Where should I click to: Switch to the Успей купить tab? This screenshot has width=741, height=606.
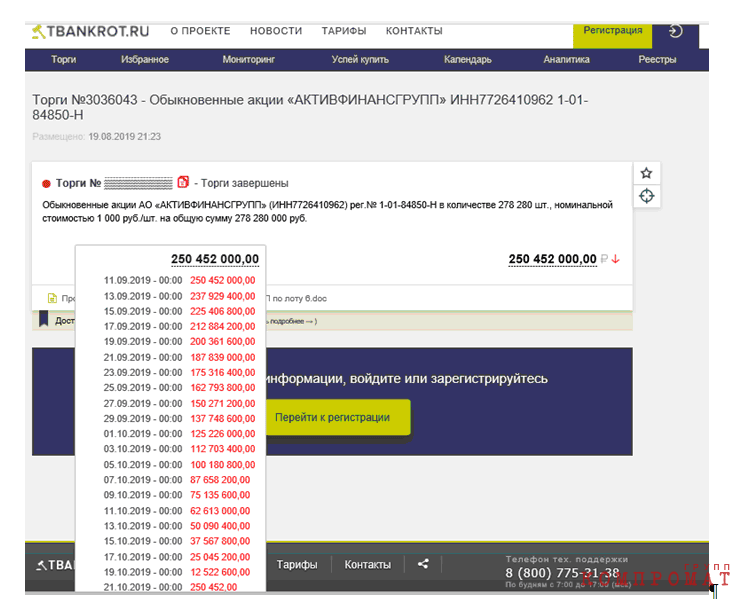[x=360, y=60]
